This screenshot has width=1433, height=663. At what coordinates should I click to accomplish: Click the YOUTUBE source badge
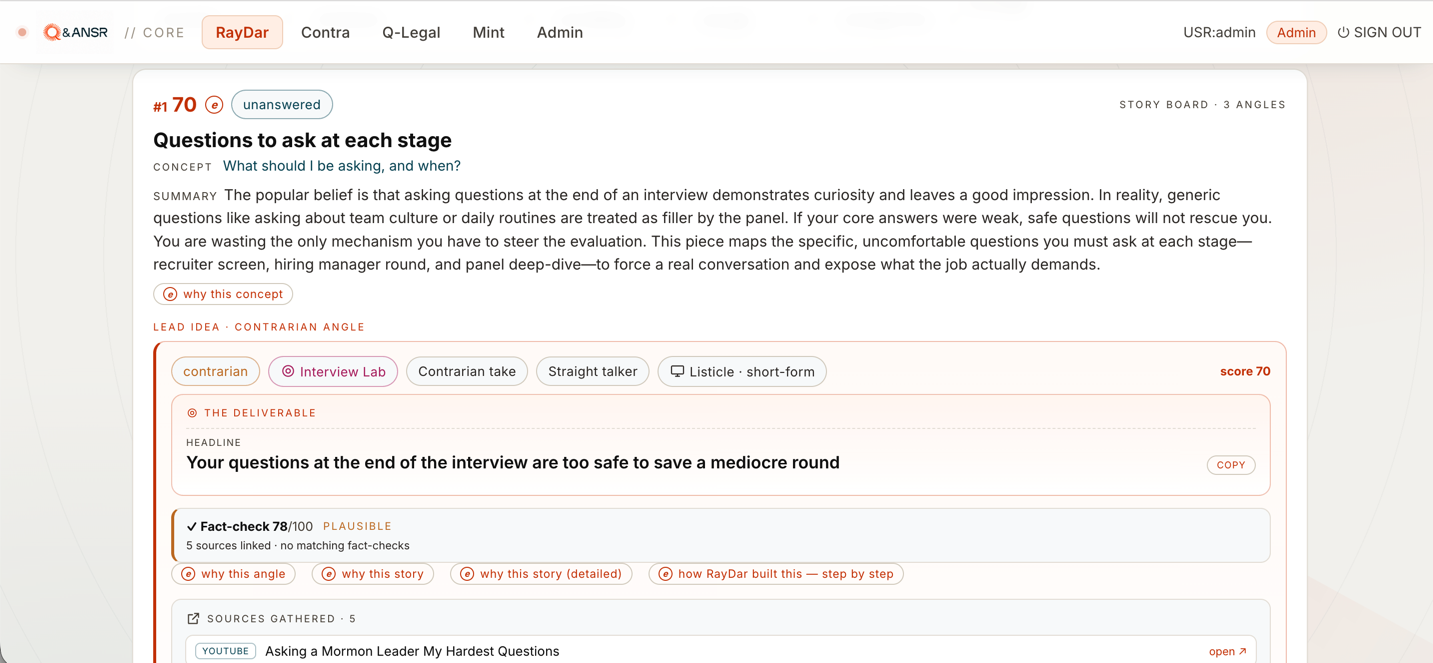click(x=226, y=651)
